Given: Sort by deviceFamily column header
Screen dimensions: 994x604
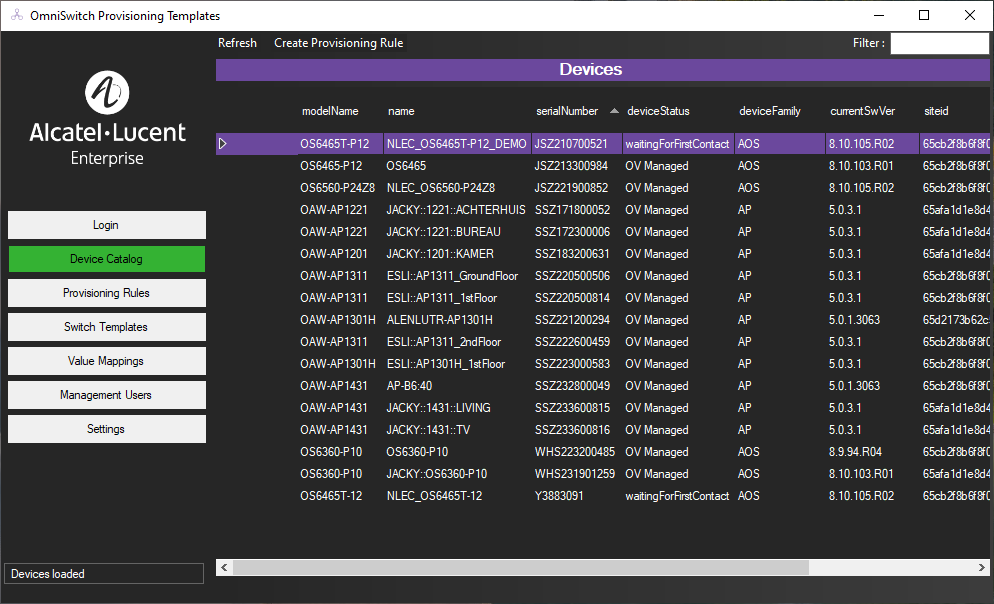Looking at the screenshot, I should point(770,111).
